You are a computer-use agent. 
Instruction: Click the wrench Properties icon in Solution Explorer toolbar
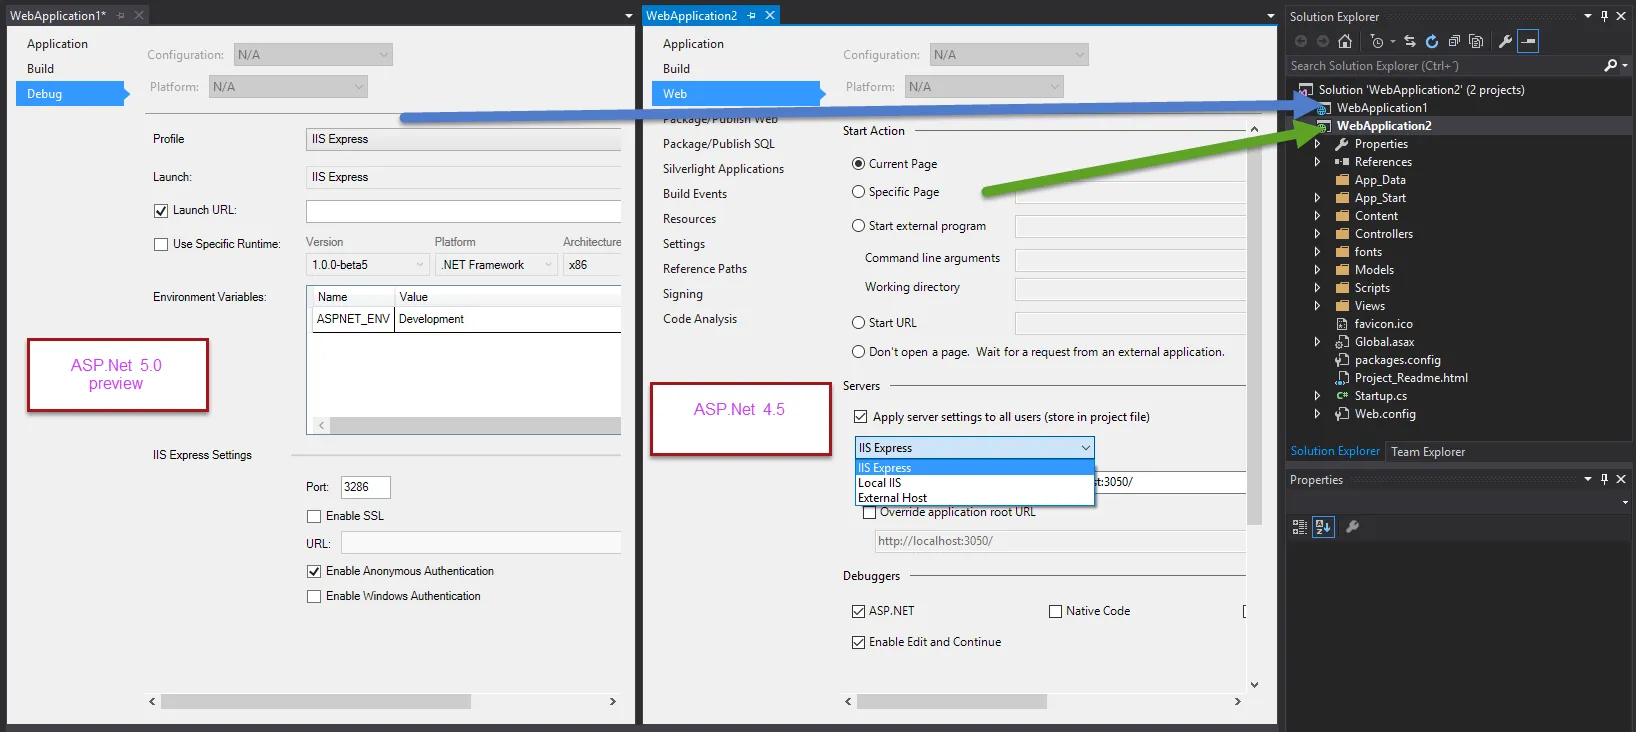[1505, 41]
